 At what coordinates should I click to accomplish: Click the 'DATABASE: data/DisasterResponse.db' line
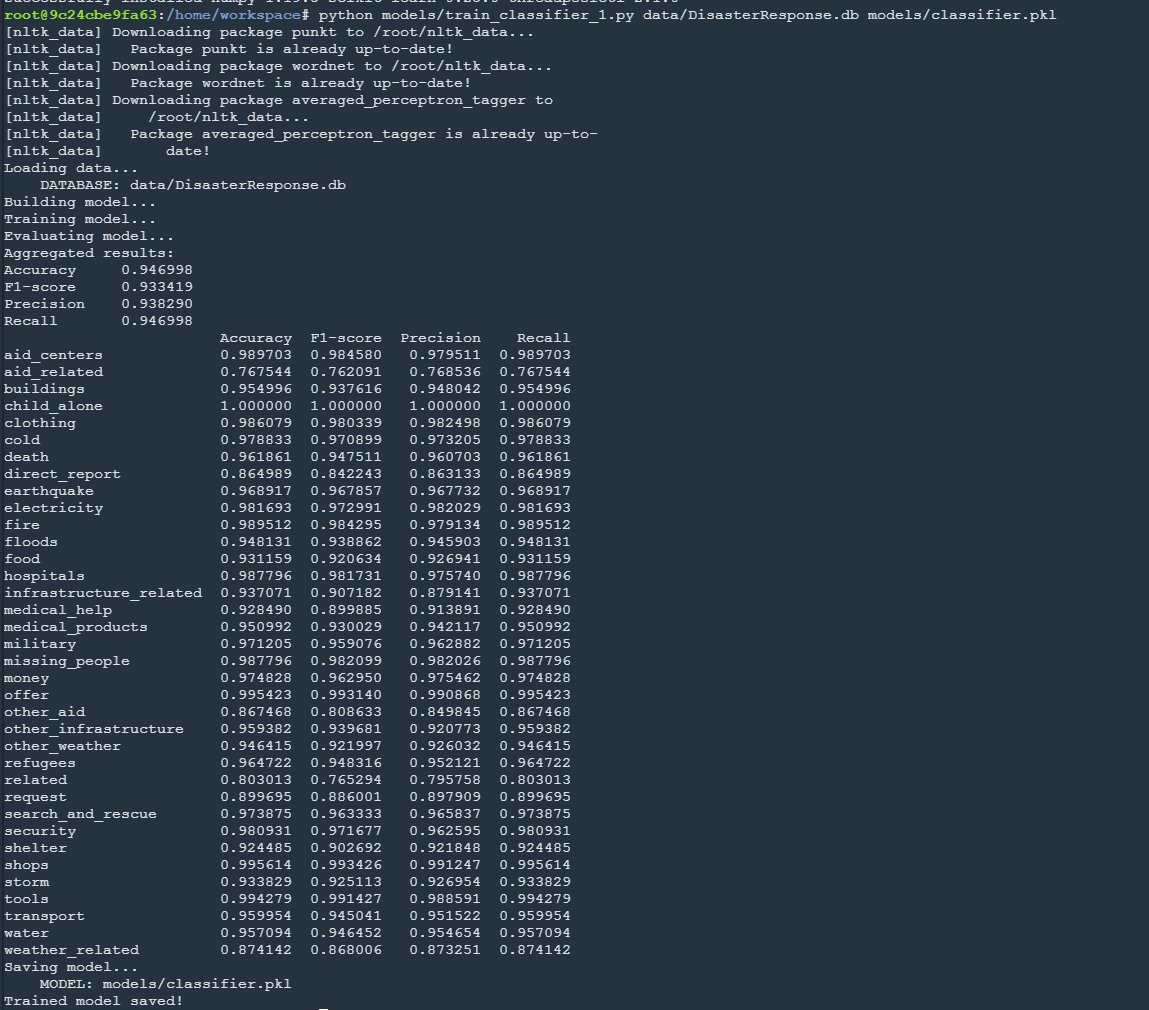click(x=193, y=185)
